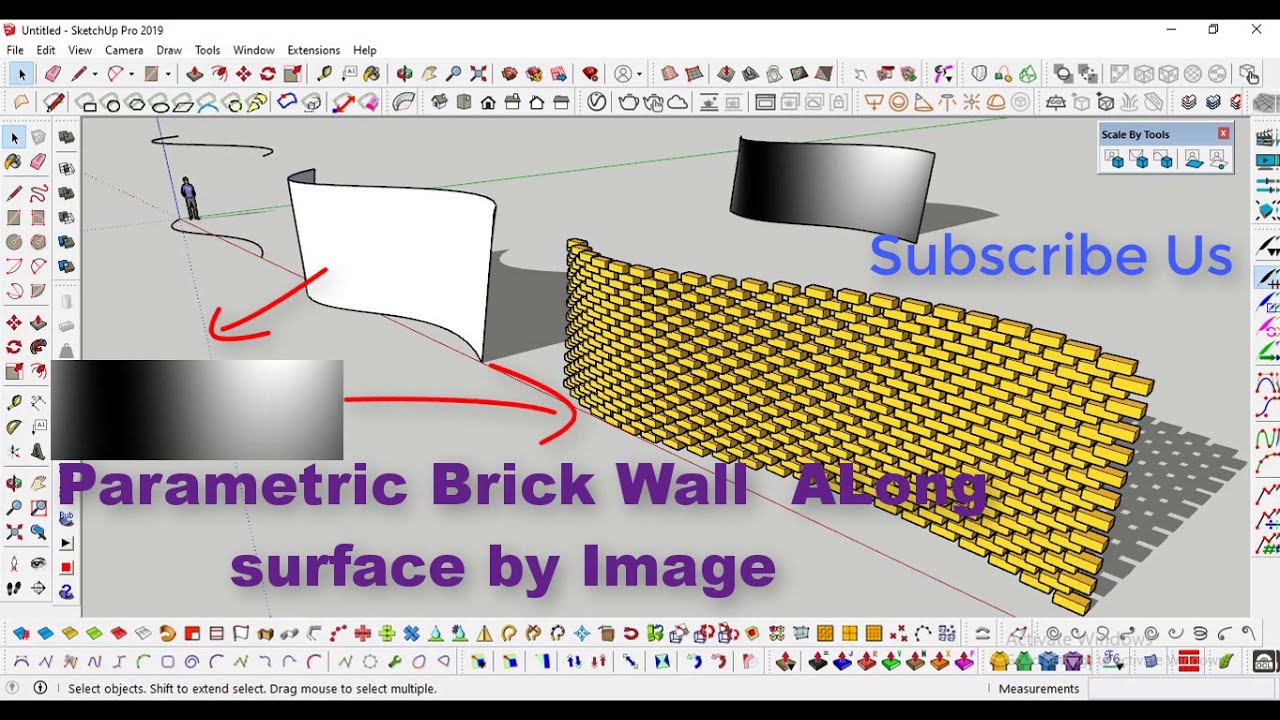Click the red stop button in left palette

pos(66,568)
